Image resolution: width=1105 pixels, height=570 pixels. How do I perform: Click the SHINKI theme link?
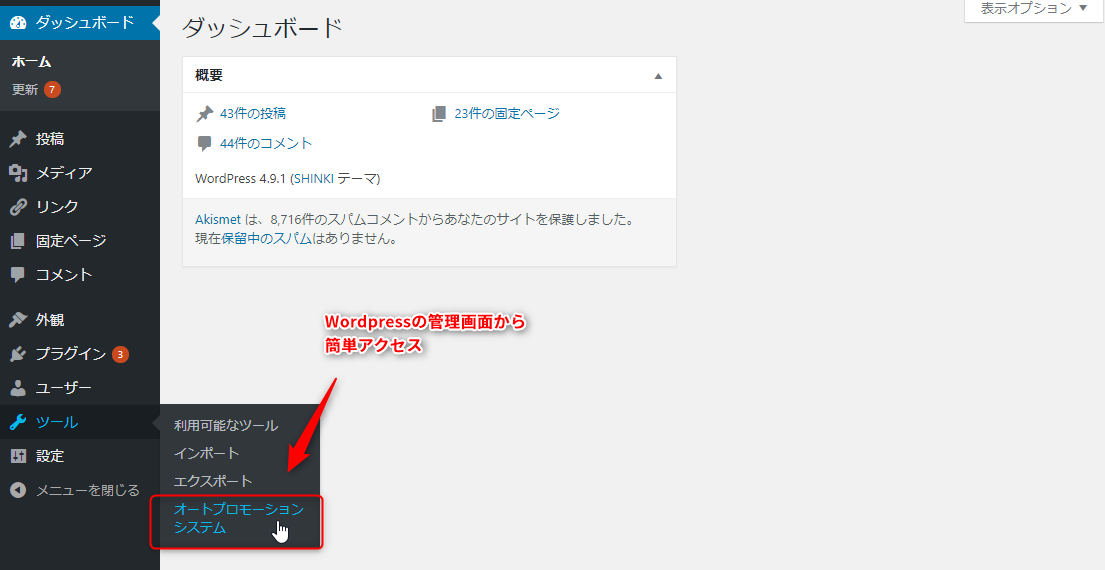pos(314,179)
